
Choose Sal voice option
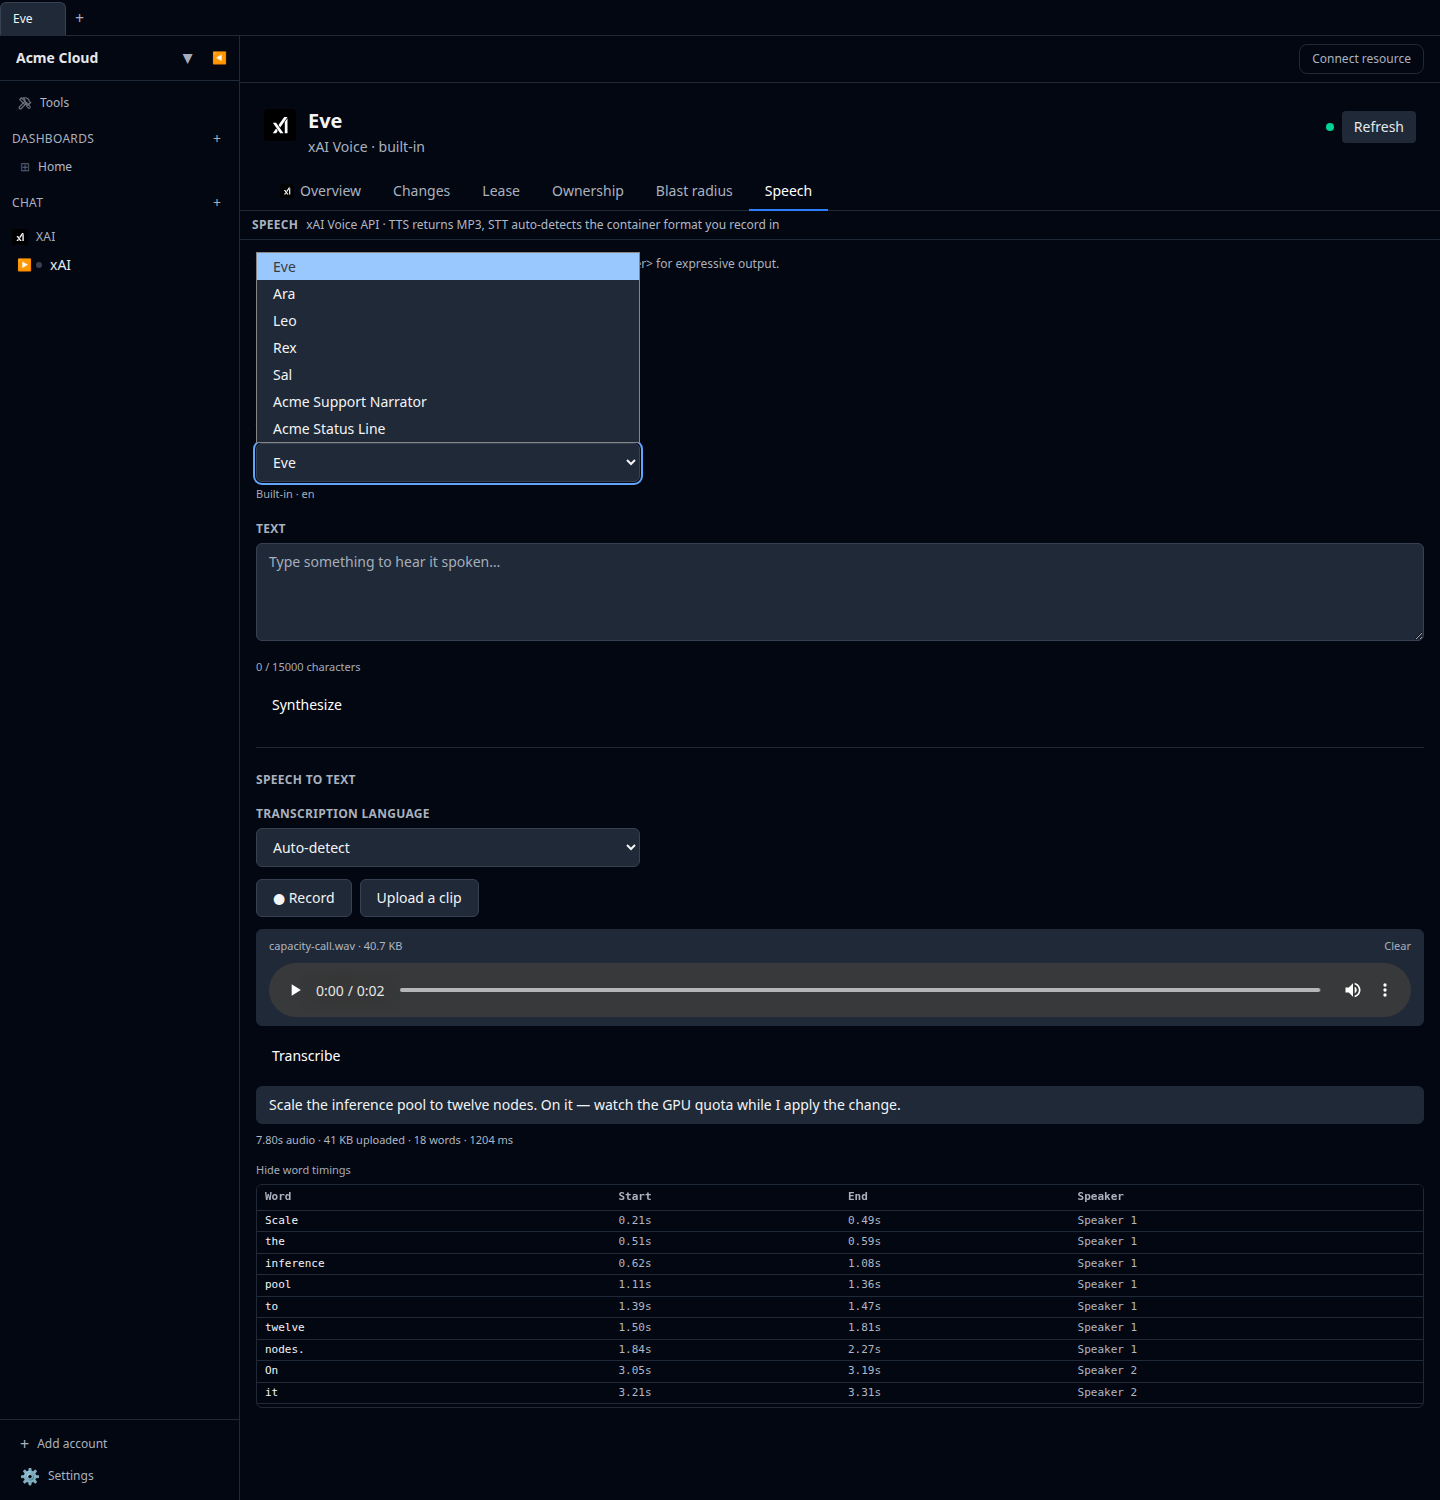coord(448,375)
